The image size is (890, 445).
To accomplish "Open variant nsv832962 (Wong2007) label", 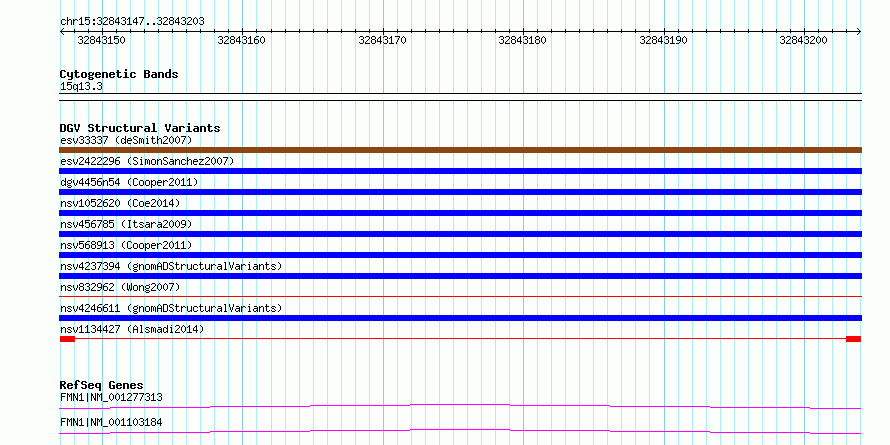I will (120, 287).
